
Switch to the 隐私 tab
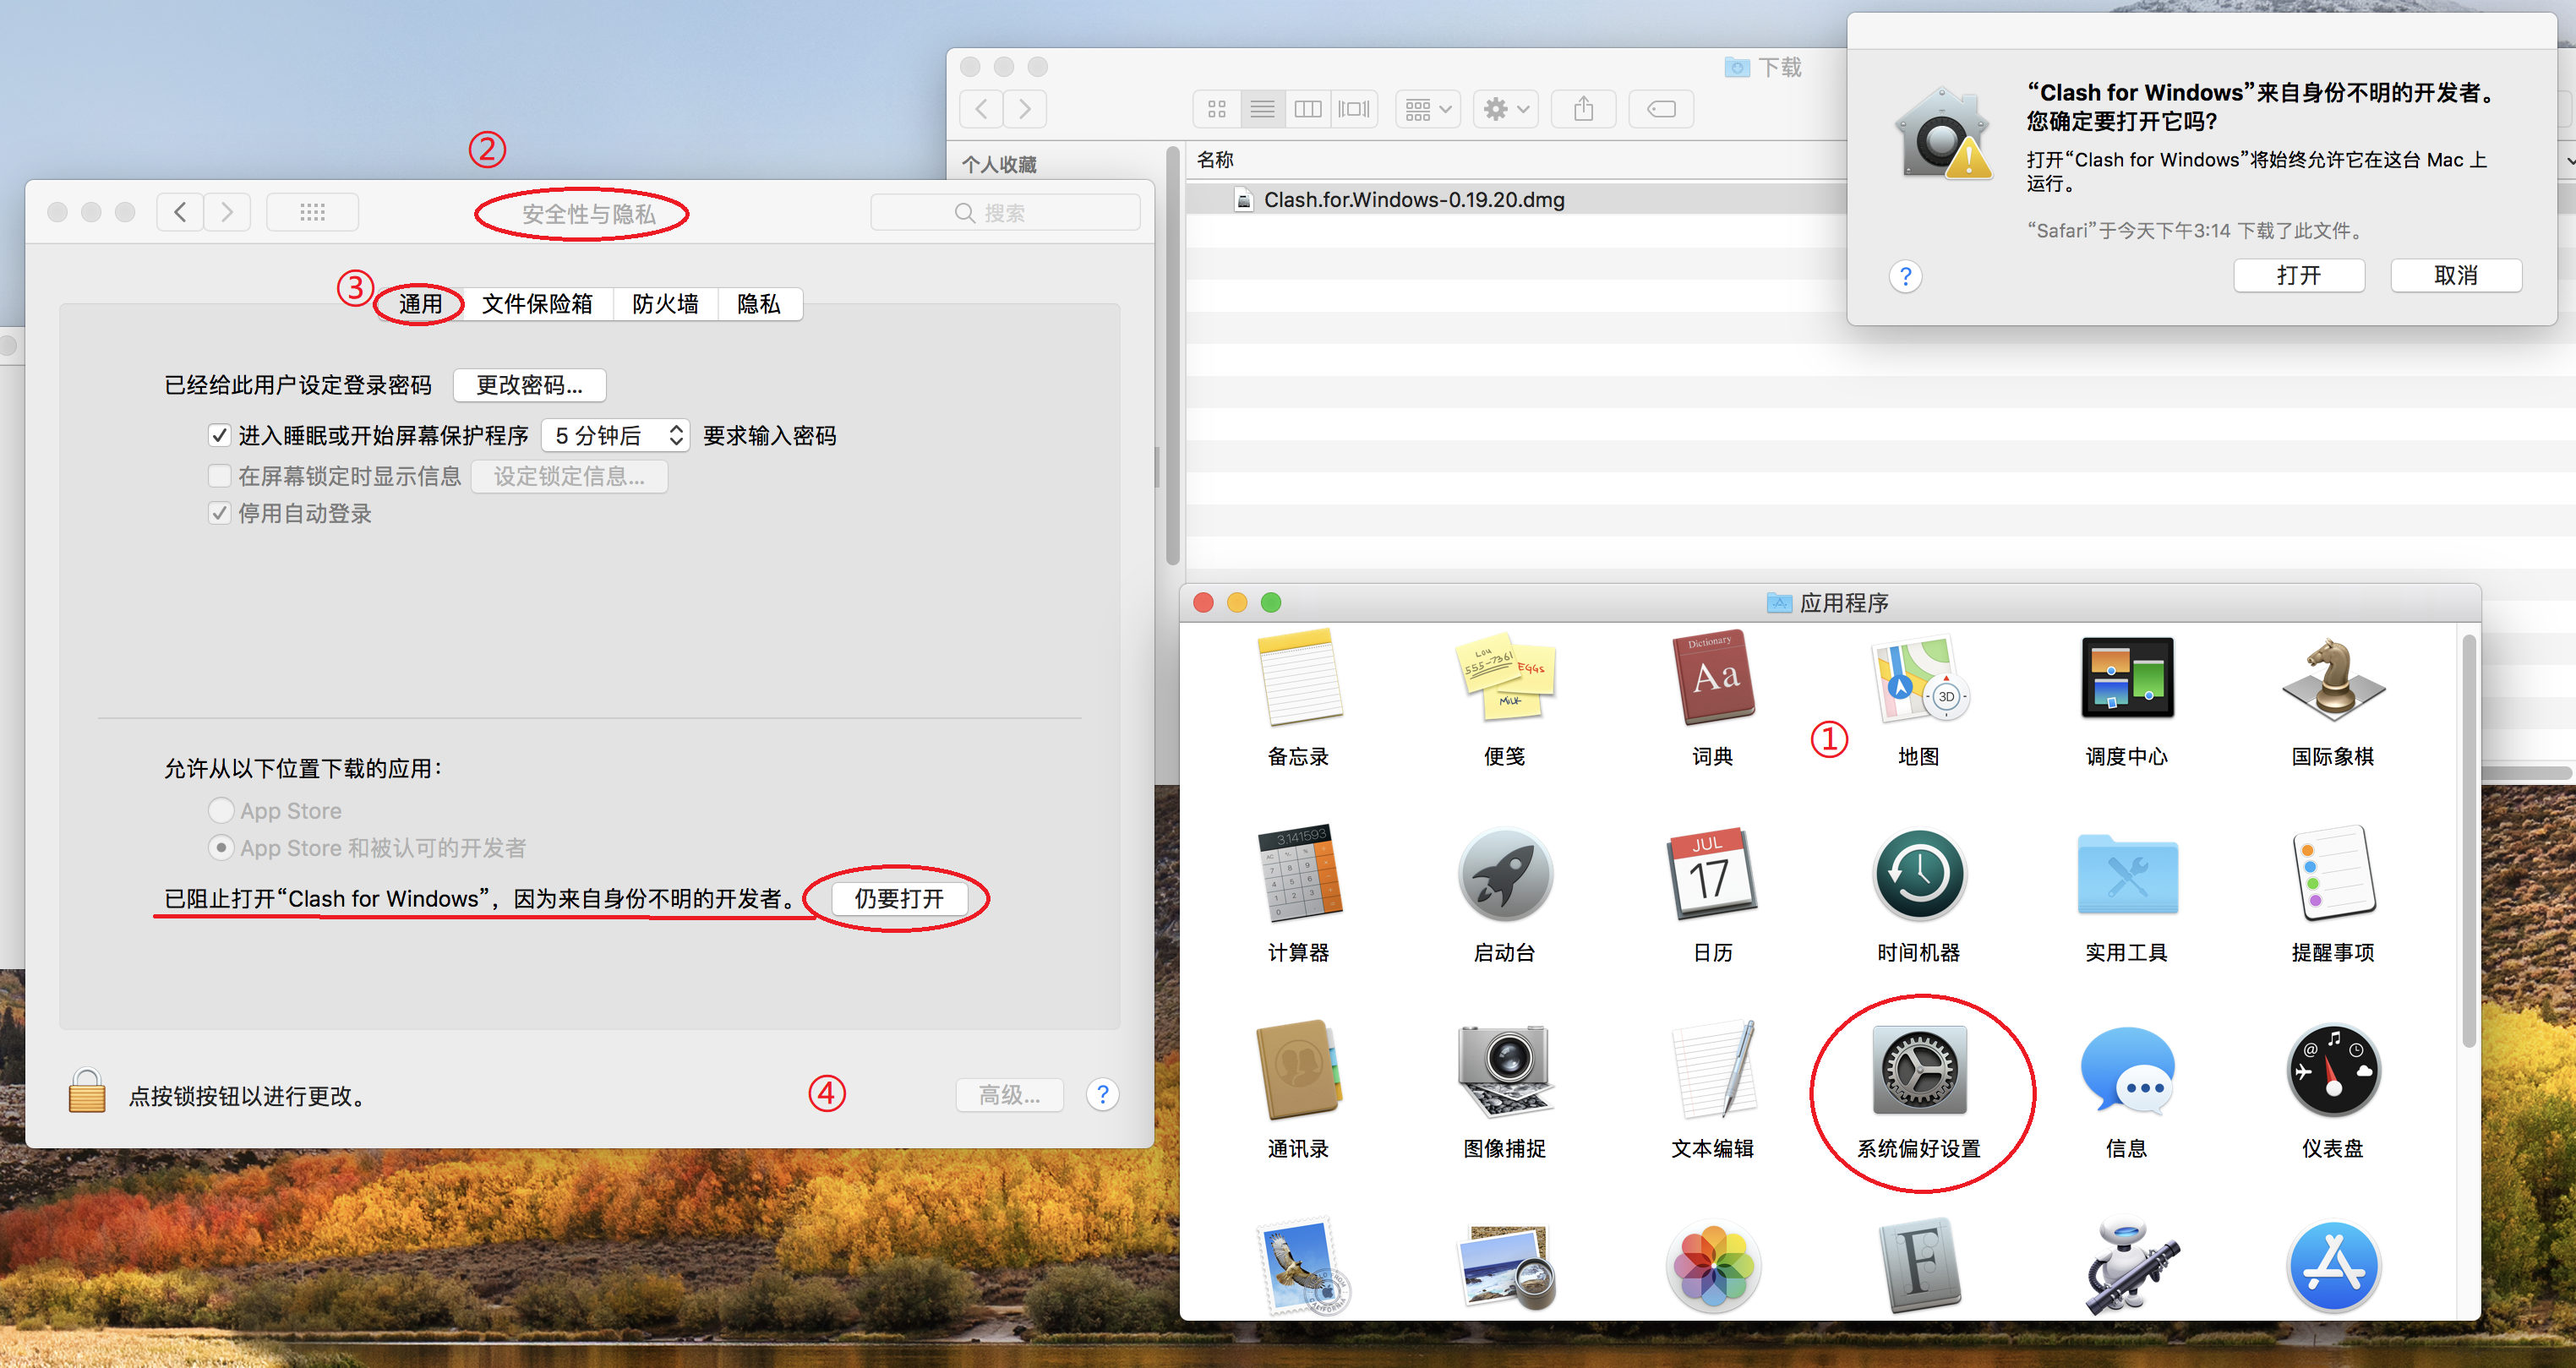(759, 303)
